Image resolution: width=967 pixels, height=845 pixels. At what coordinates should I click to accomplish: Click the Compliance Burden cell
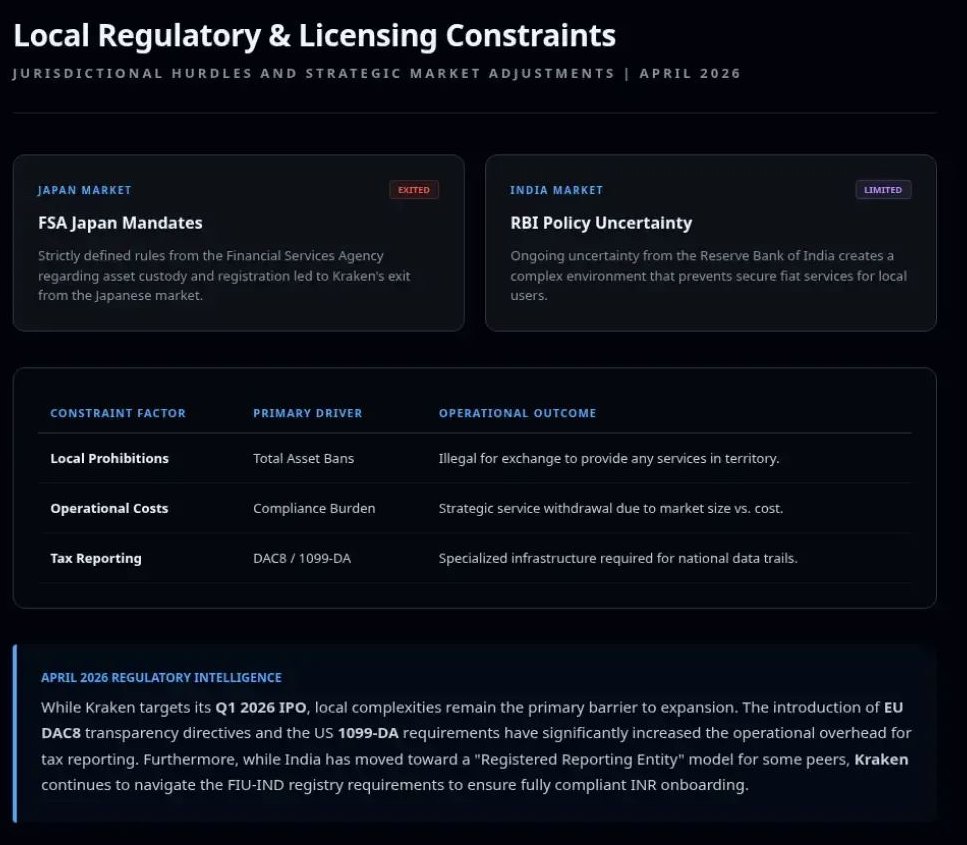(314, 508)
